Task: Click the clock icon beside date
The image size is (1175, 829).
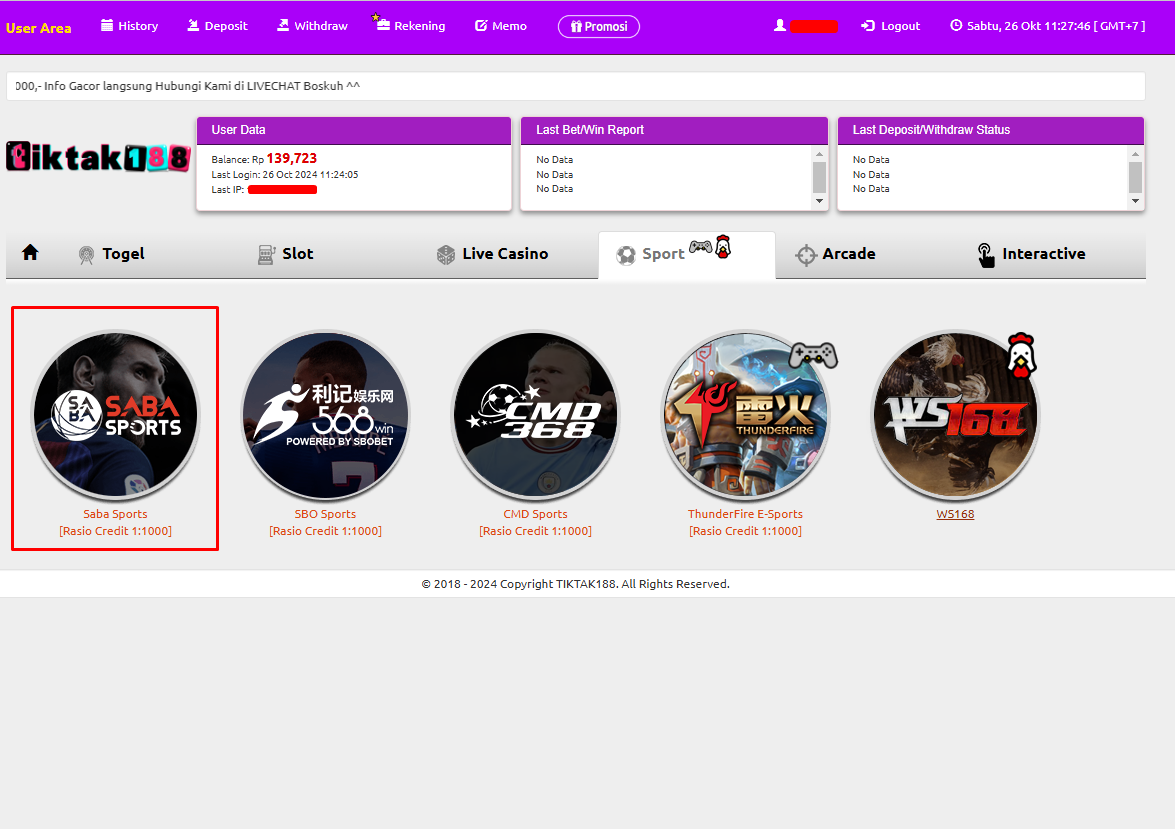Action: click(x=956, y=25)
